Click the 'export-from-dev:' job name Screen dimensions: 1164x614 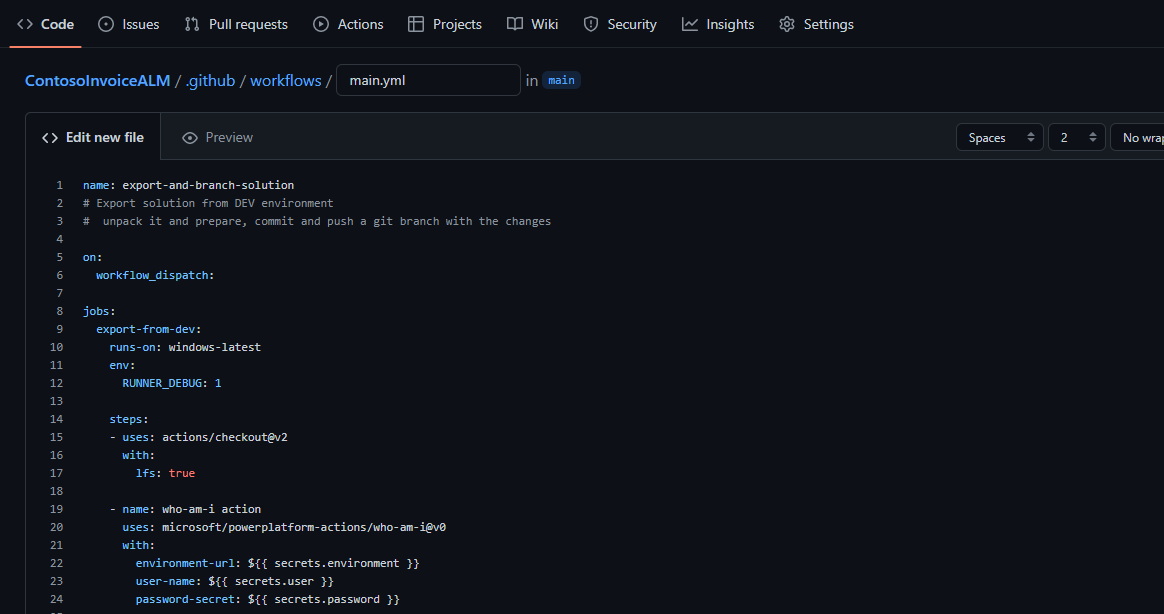point(148,329)
